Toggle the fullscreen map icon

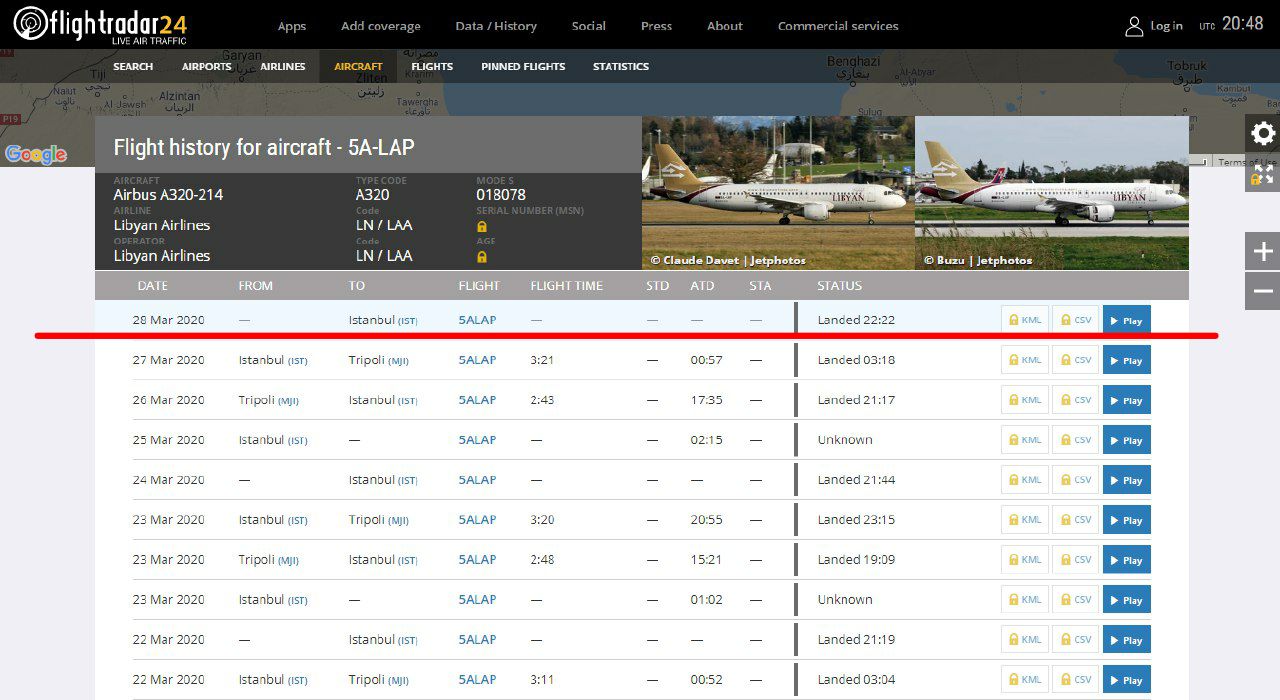pyautogui.click(x=1263, y=173)
